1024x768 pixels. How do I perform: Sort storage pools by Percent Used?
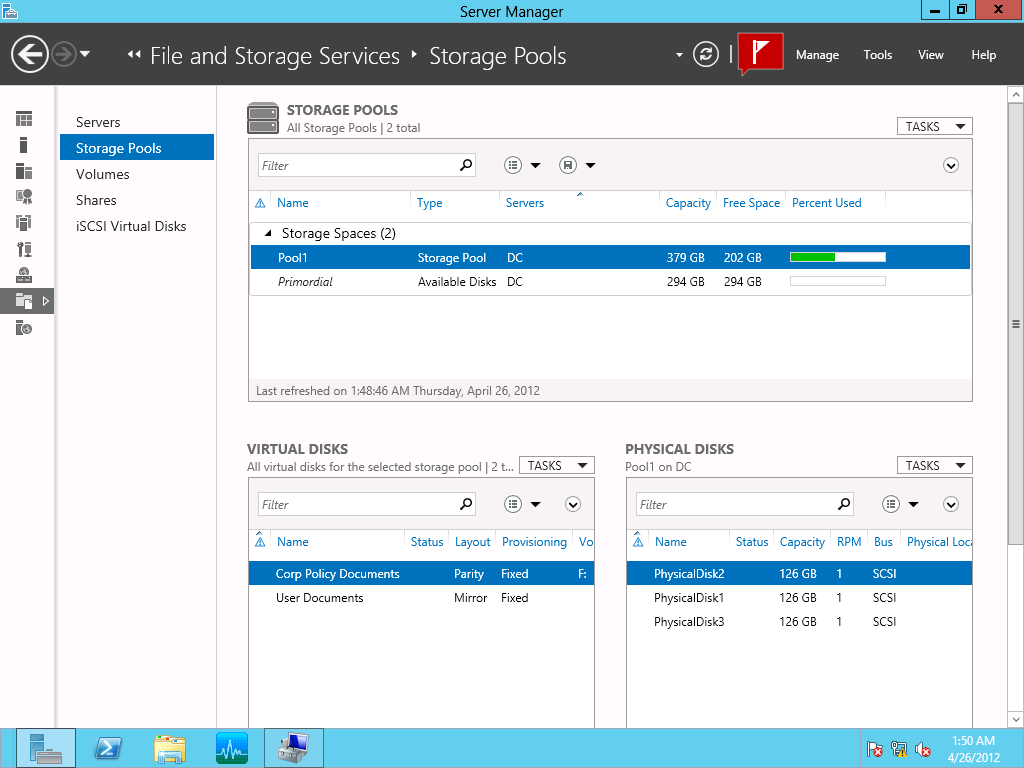coord(826,203)
